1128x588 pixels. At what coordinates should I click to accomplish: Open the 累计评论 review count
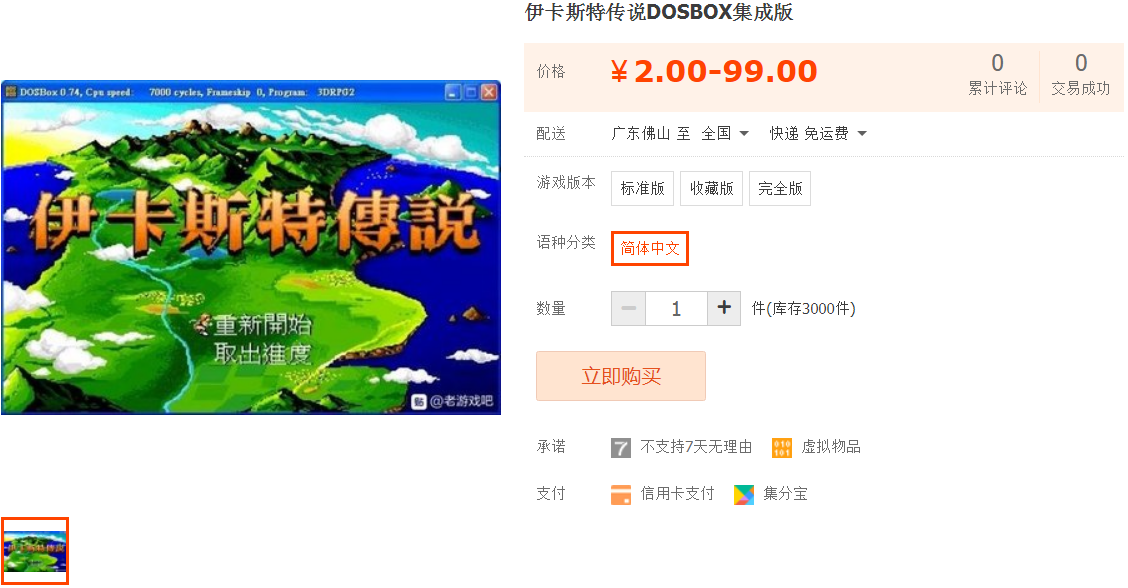[997, 74]
